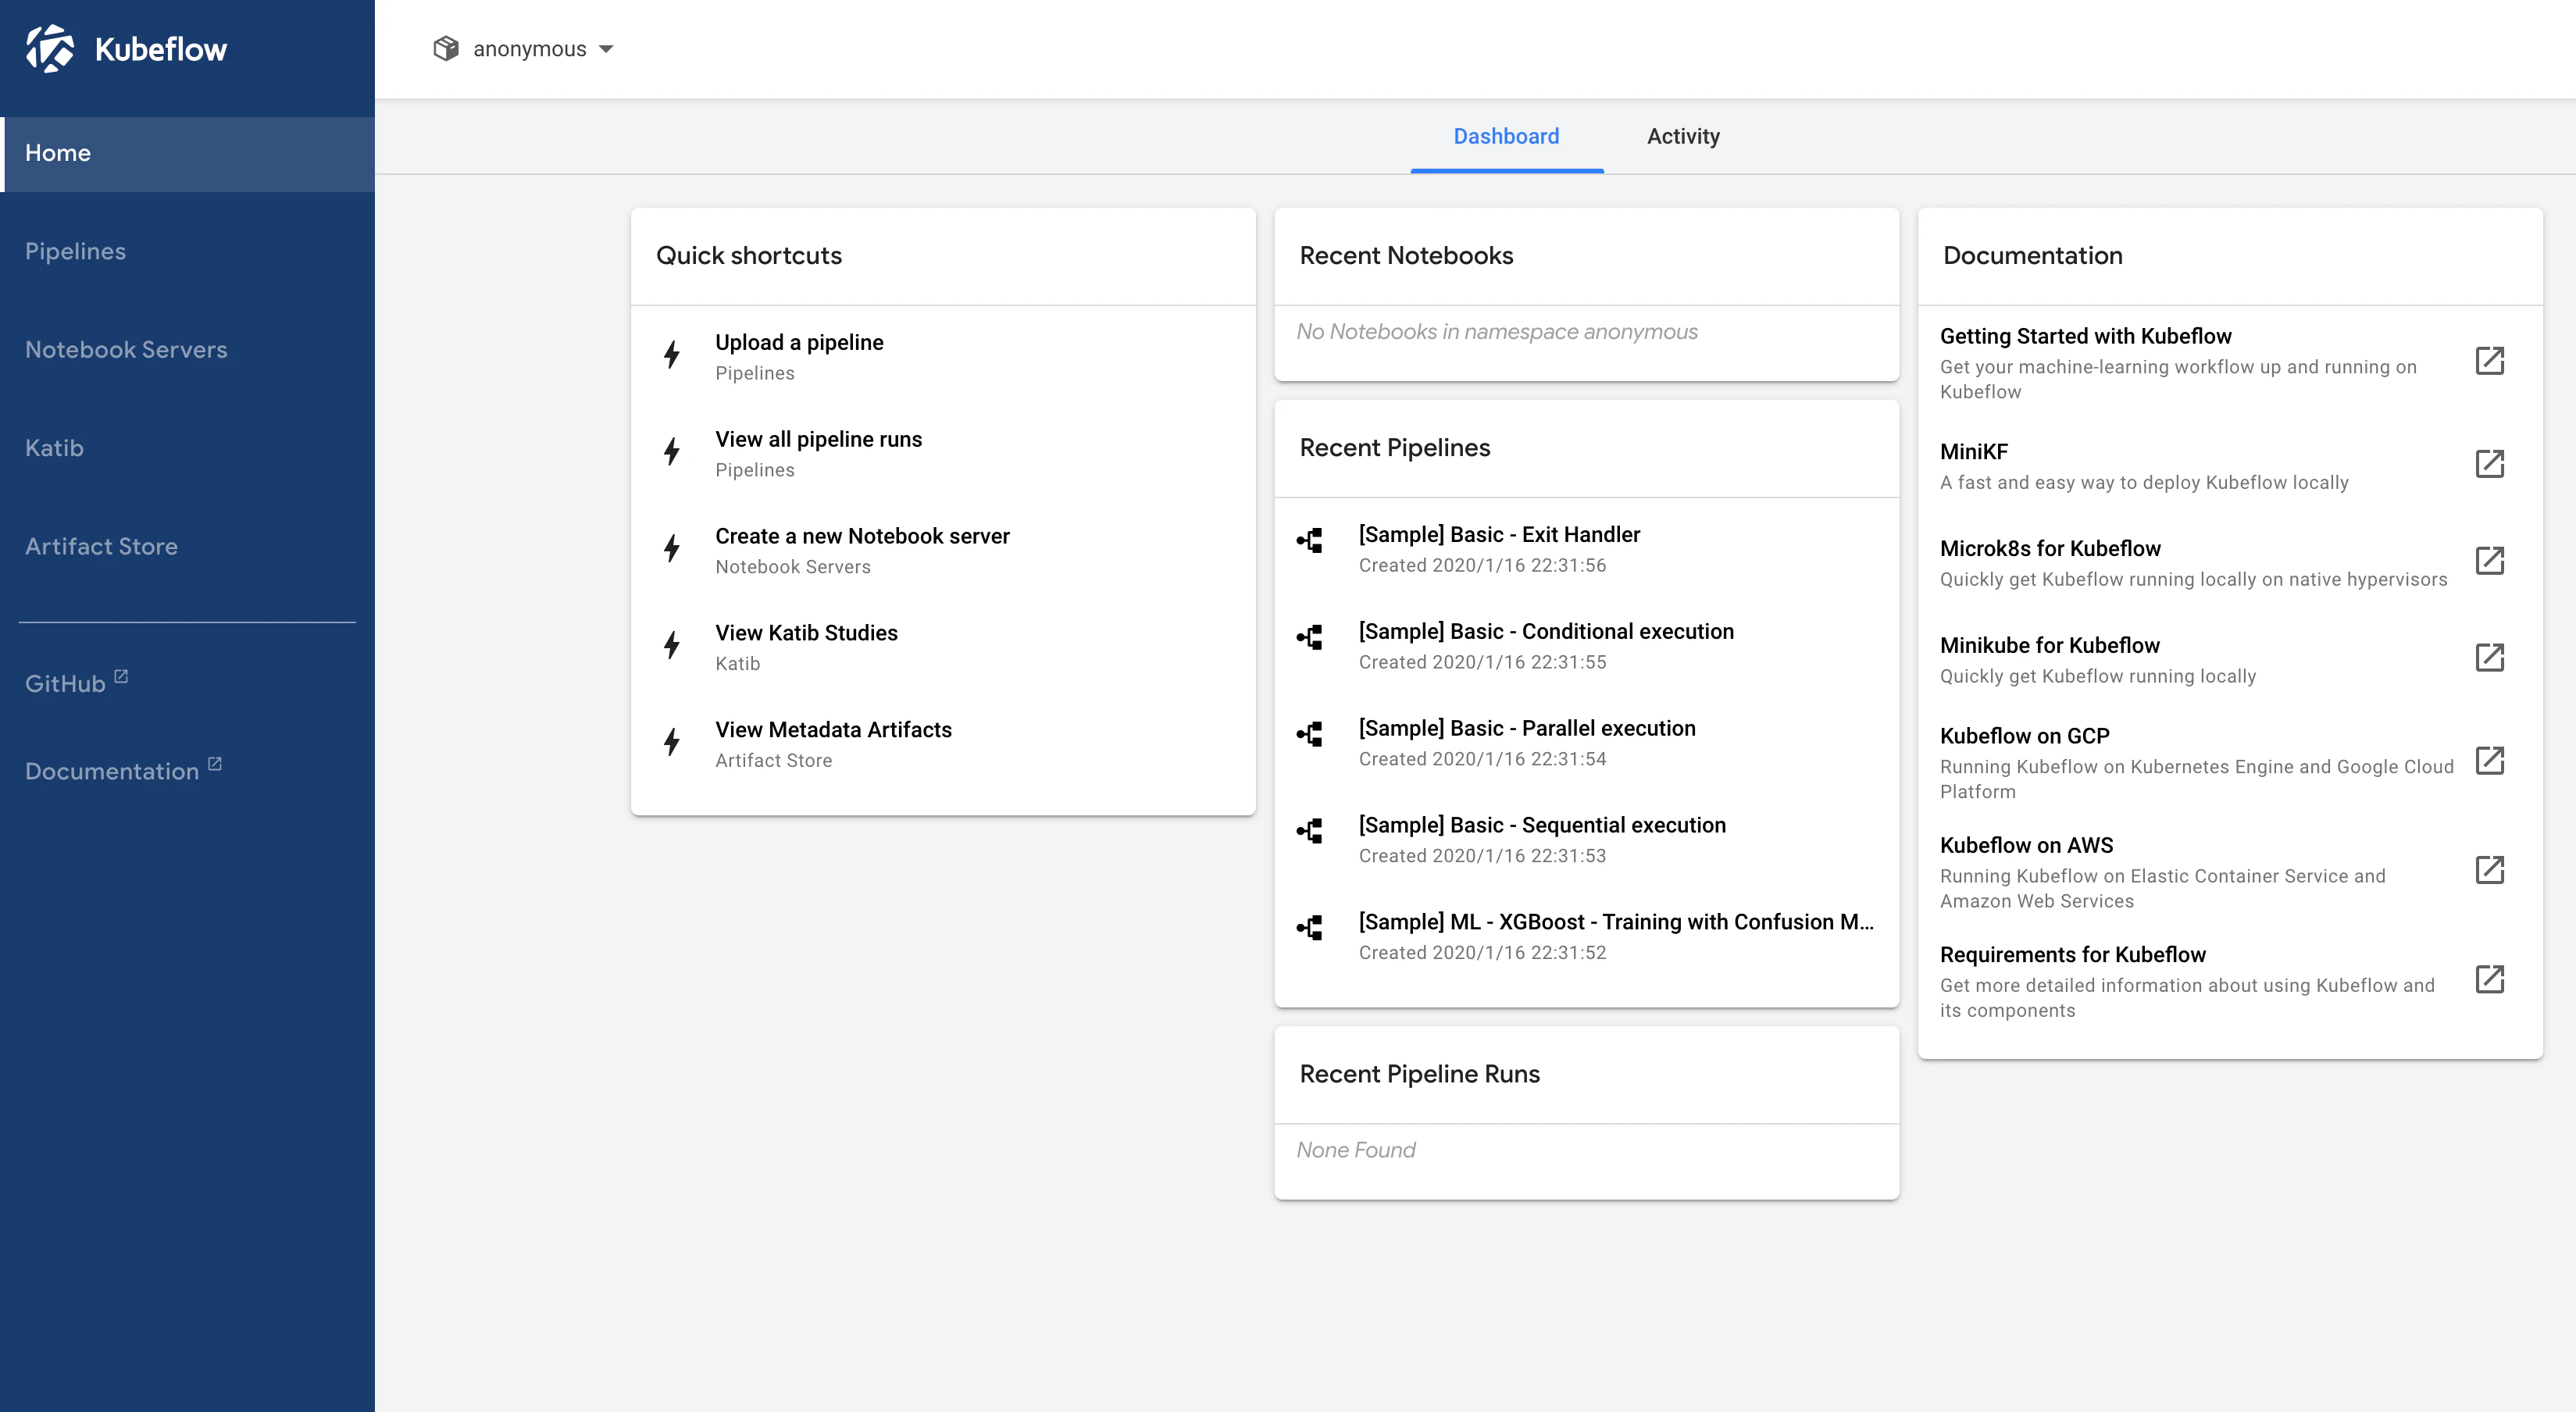This screenshot has width=2576, height=1412.
Task: Click pipeline icon for ML - XGBoost sample
Action: coord(1310,928)
